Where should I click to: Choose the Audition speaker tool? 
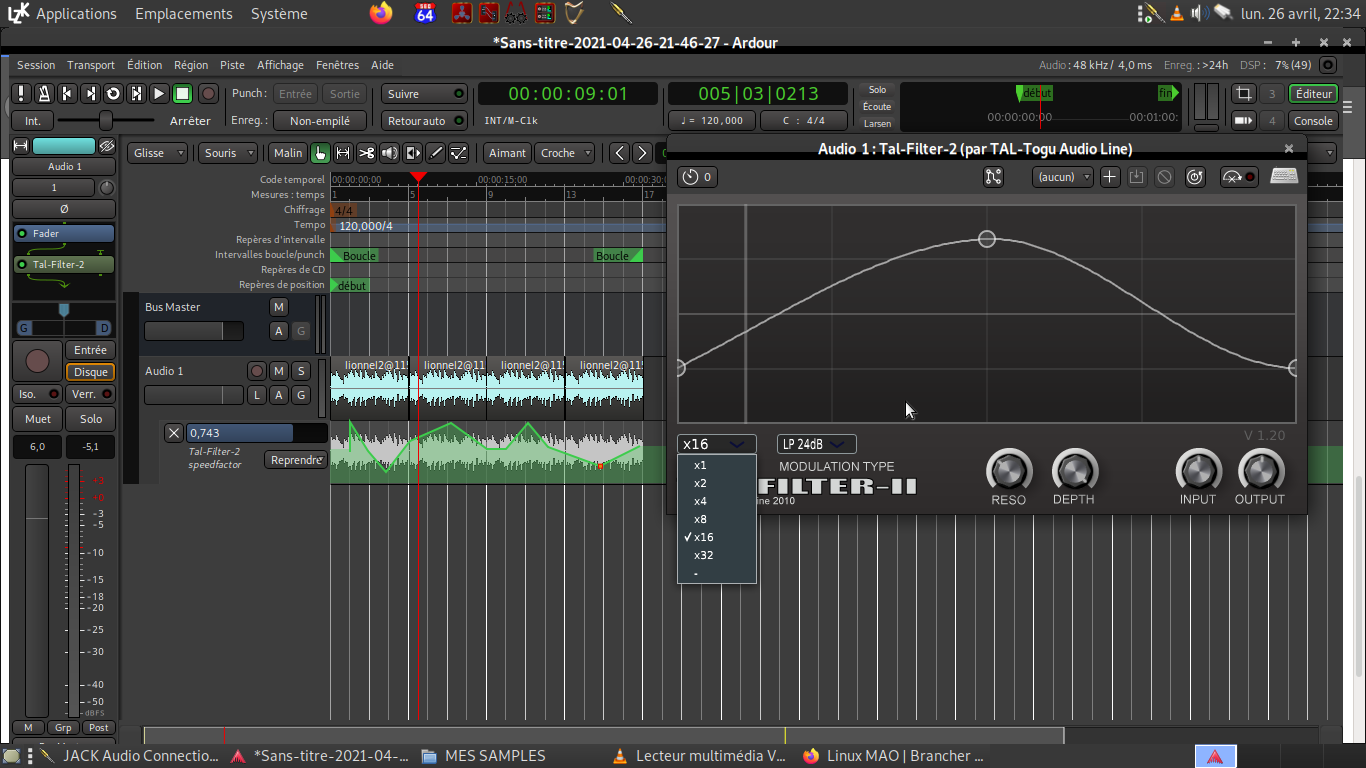click(x=389, y=153)
